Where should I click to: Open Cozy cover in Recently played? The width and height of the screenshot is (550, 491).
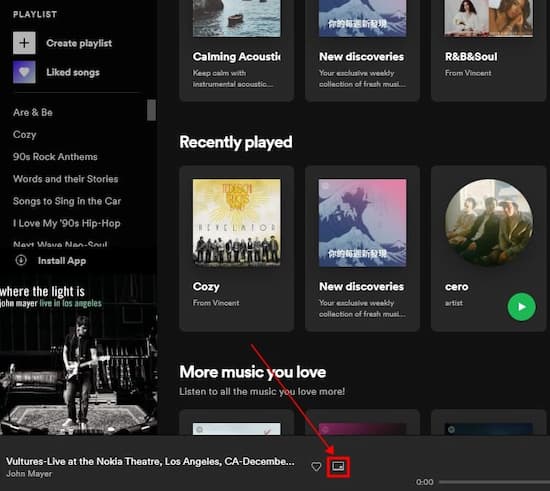pyautogui.click(x=236, y=223)
